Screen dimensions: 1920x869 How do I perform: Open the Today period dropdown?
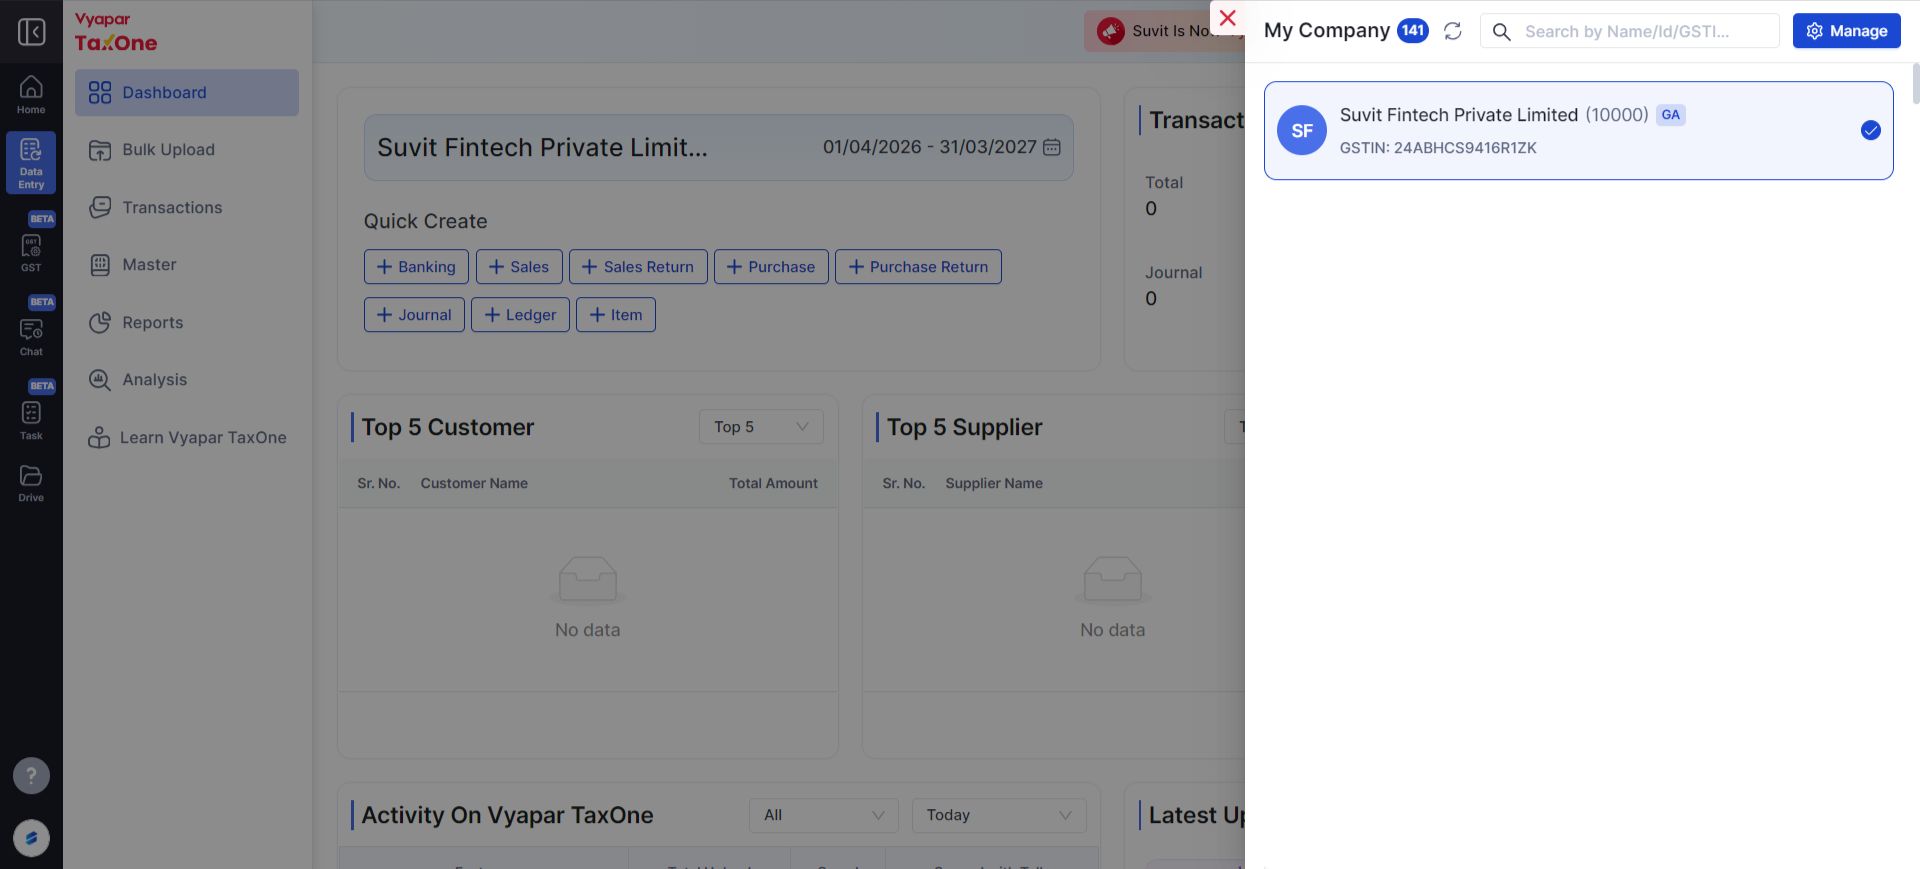pyautogui.click(x=999, y=815)
